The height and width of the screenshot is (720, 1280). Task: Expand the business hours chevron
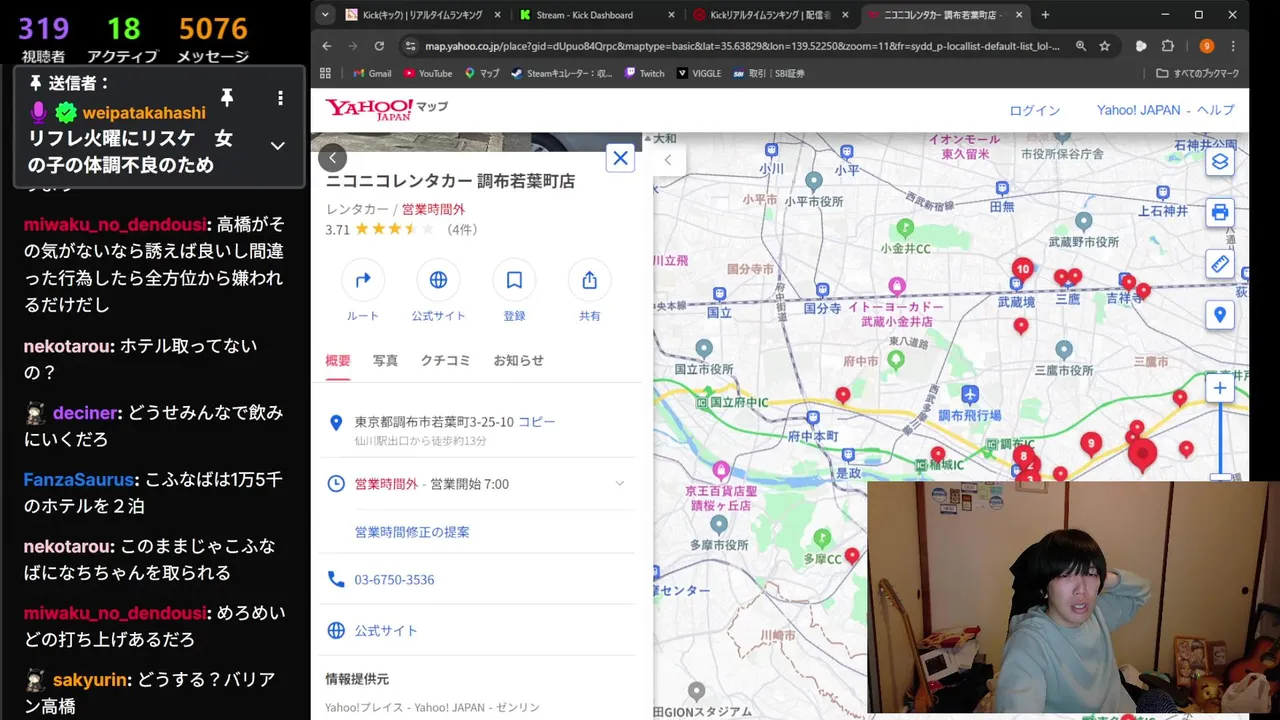click(619, 484)
